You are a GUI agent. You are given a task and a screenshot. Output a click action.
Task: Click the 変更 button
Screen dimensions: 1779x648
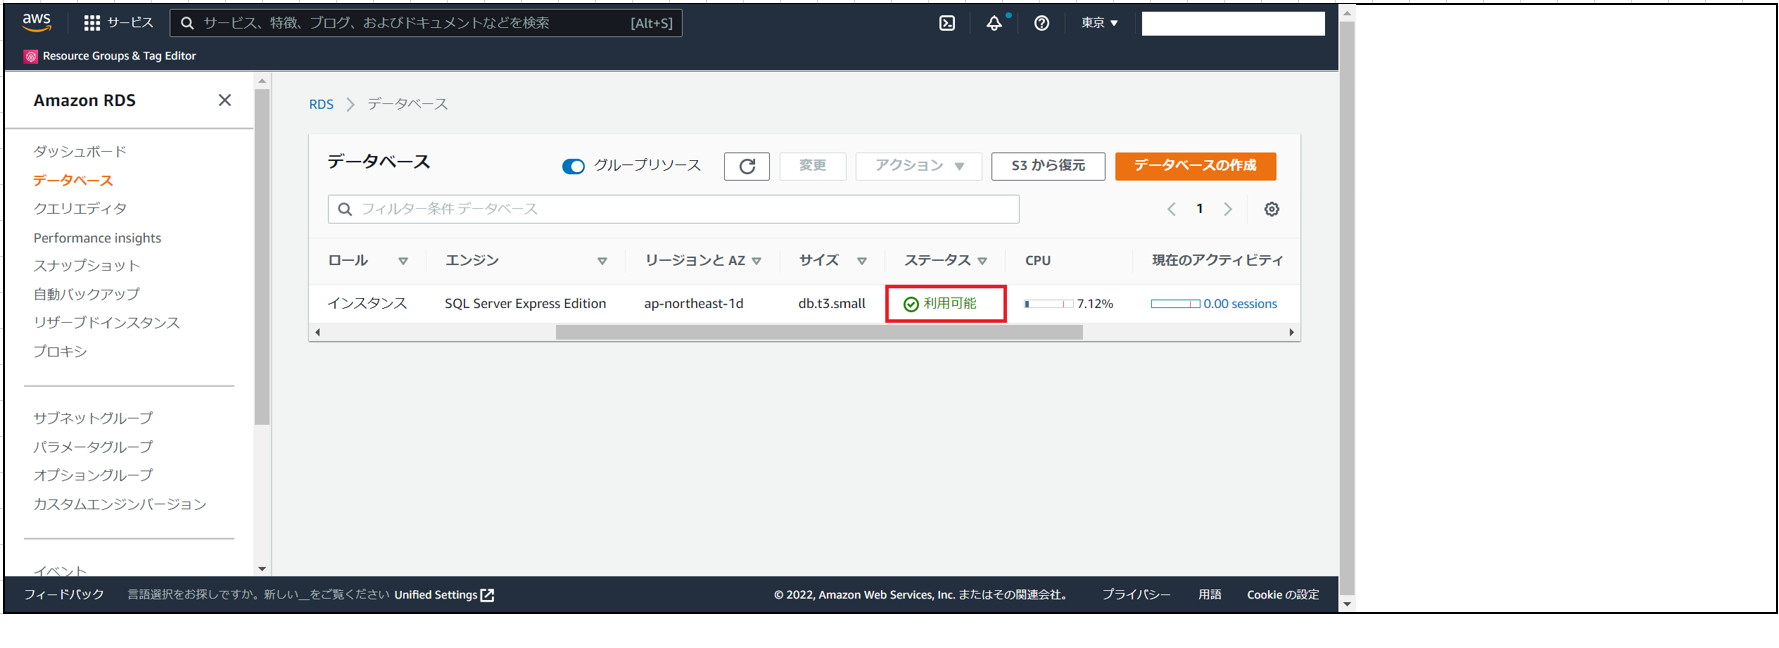[813, 166]
